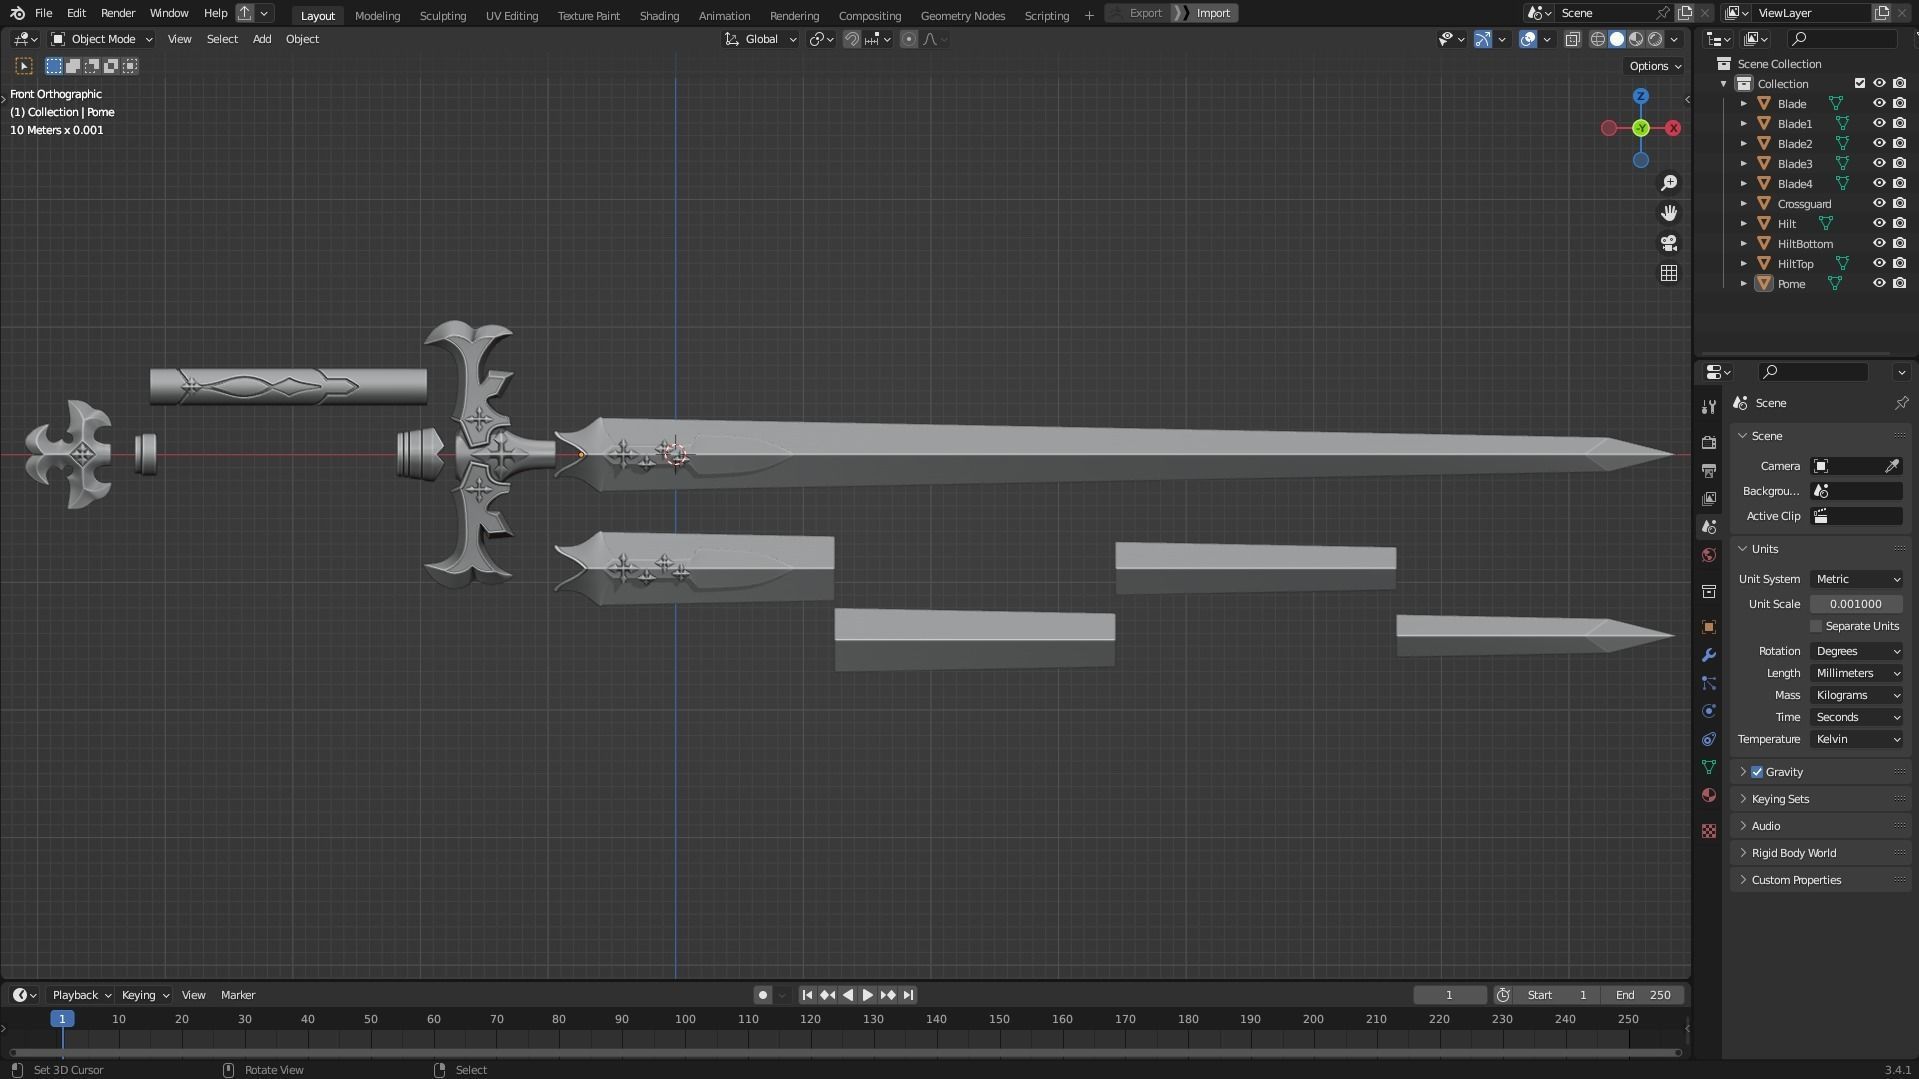Open the Length units dropdown
The width and height of the screenshot is (1919, 1079).
pos(1856,673)
